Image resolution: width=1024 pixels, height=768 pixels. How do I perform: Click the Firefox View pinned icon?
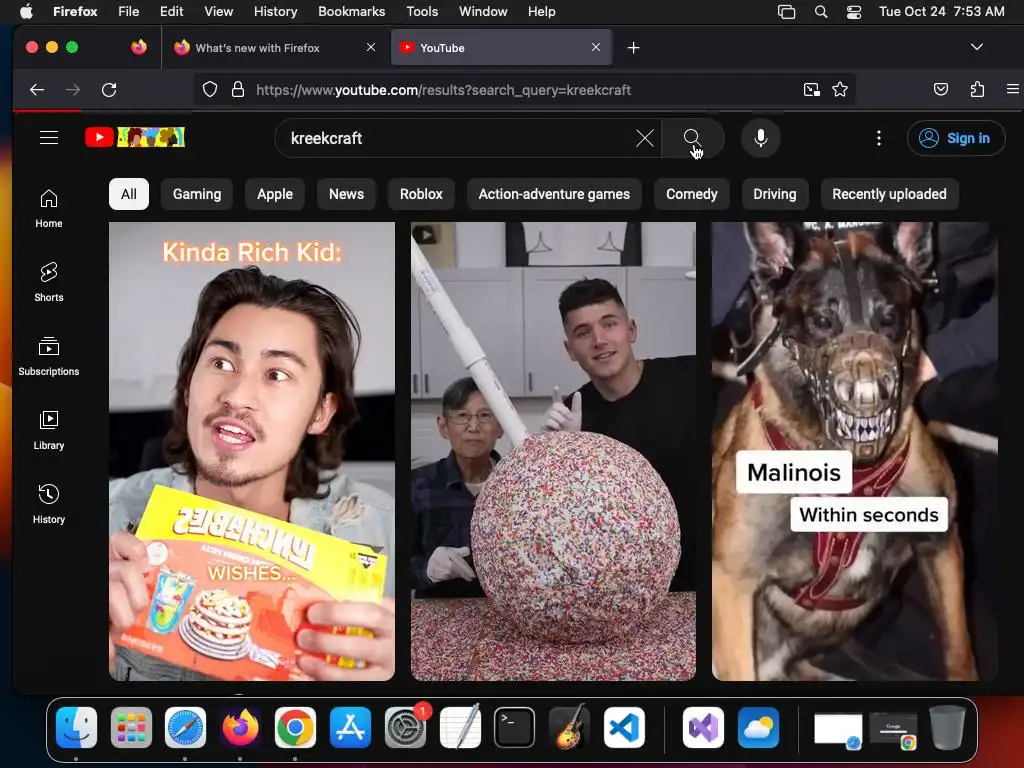138,47
